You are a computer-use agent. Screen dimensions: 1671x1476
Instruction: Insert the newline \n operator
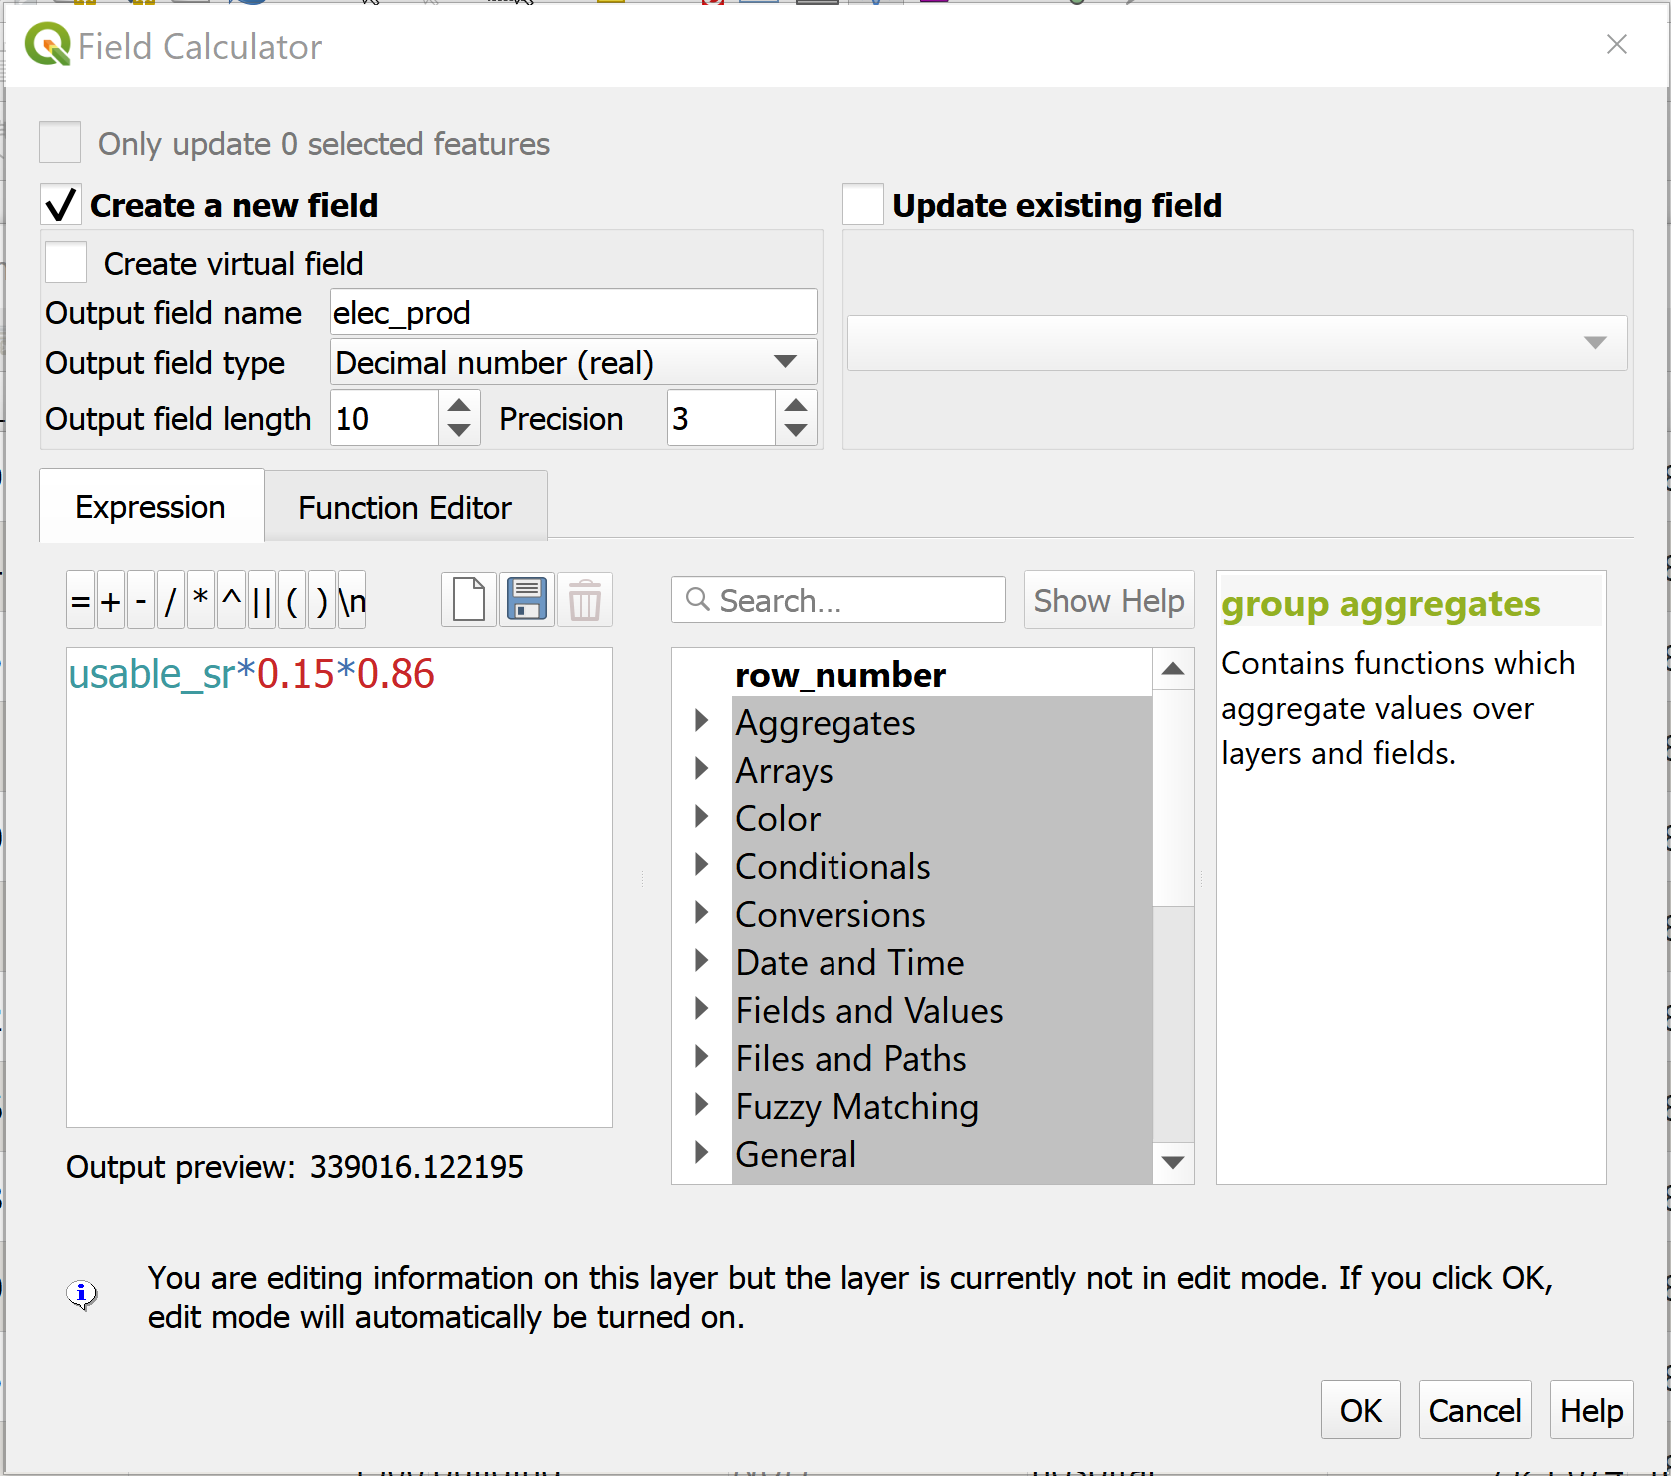352,600
